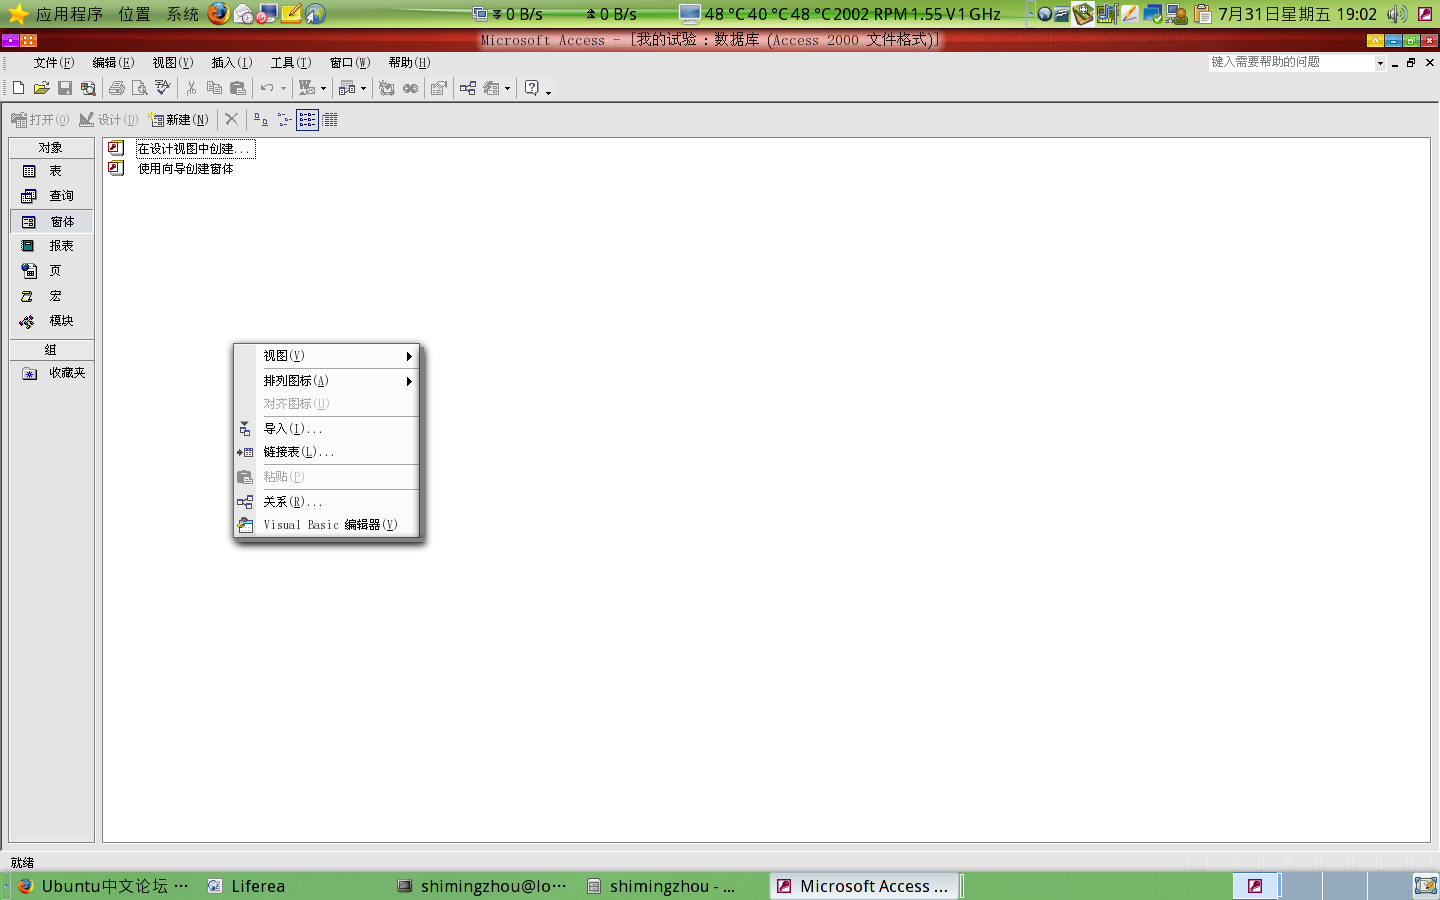1440x900 pixels.
Task: Click the New database icon in toolbar
Action: click(x=18, y=88)
